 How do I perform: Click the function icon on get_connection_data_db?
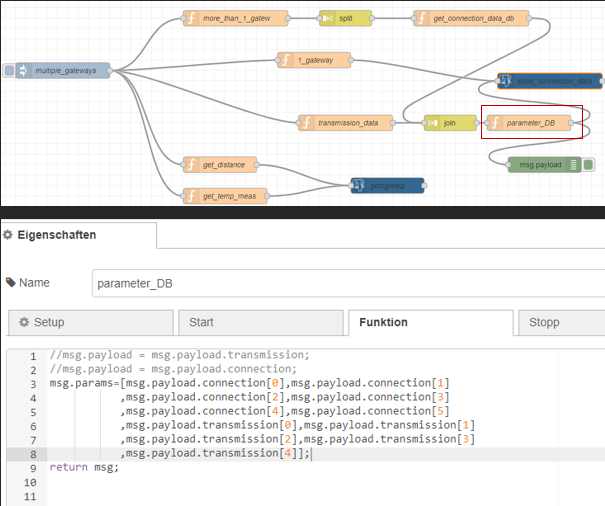pos(421,18)
